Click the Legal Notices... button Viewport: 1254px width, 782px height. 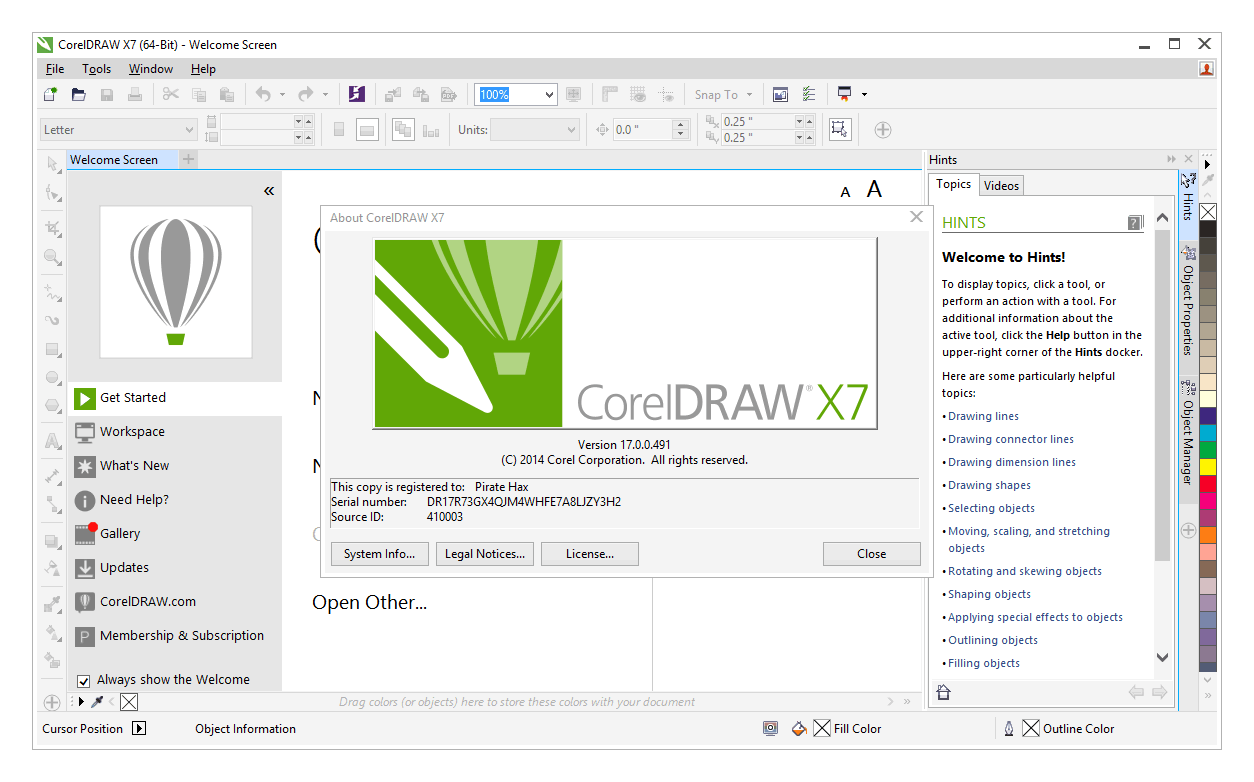pos(485,554)
